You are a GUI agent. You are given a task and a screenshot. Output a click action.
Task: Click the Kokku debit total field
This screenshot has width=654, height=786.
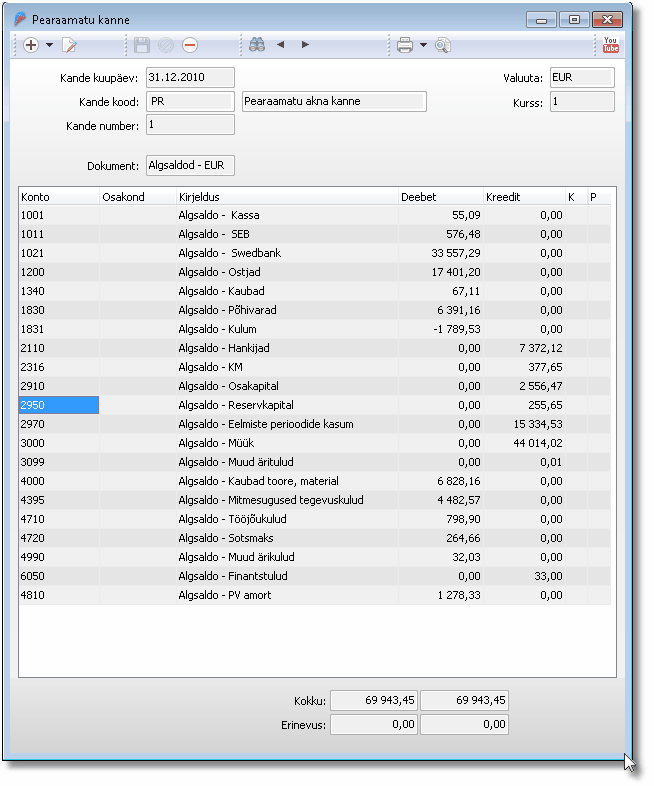(374, 700)
